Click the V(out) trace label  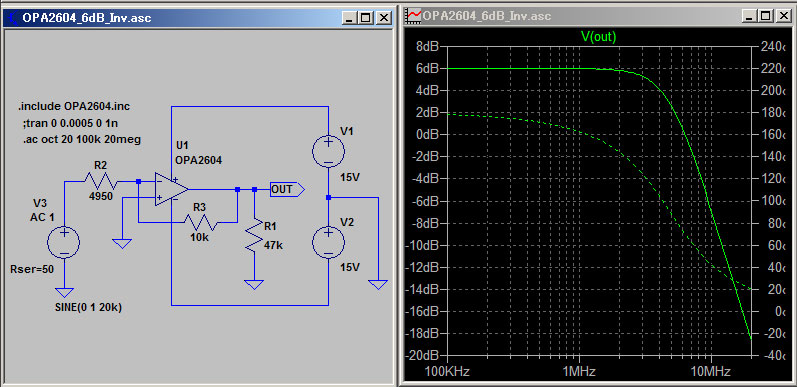599,36
